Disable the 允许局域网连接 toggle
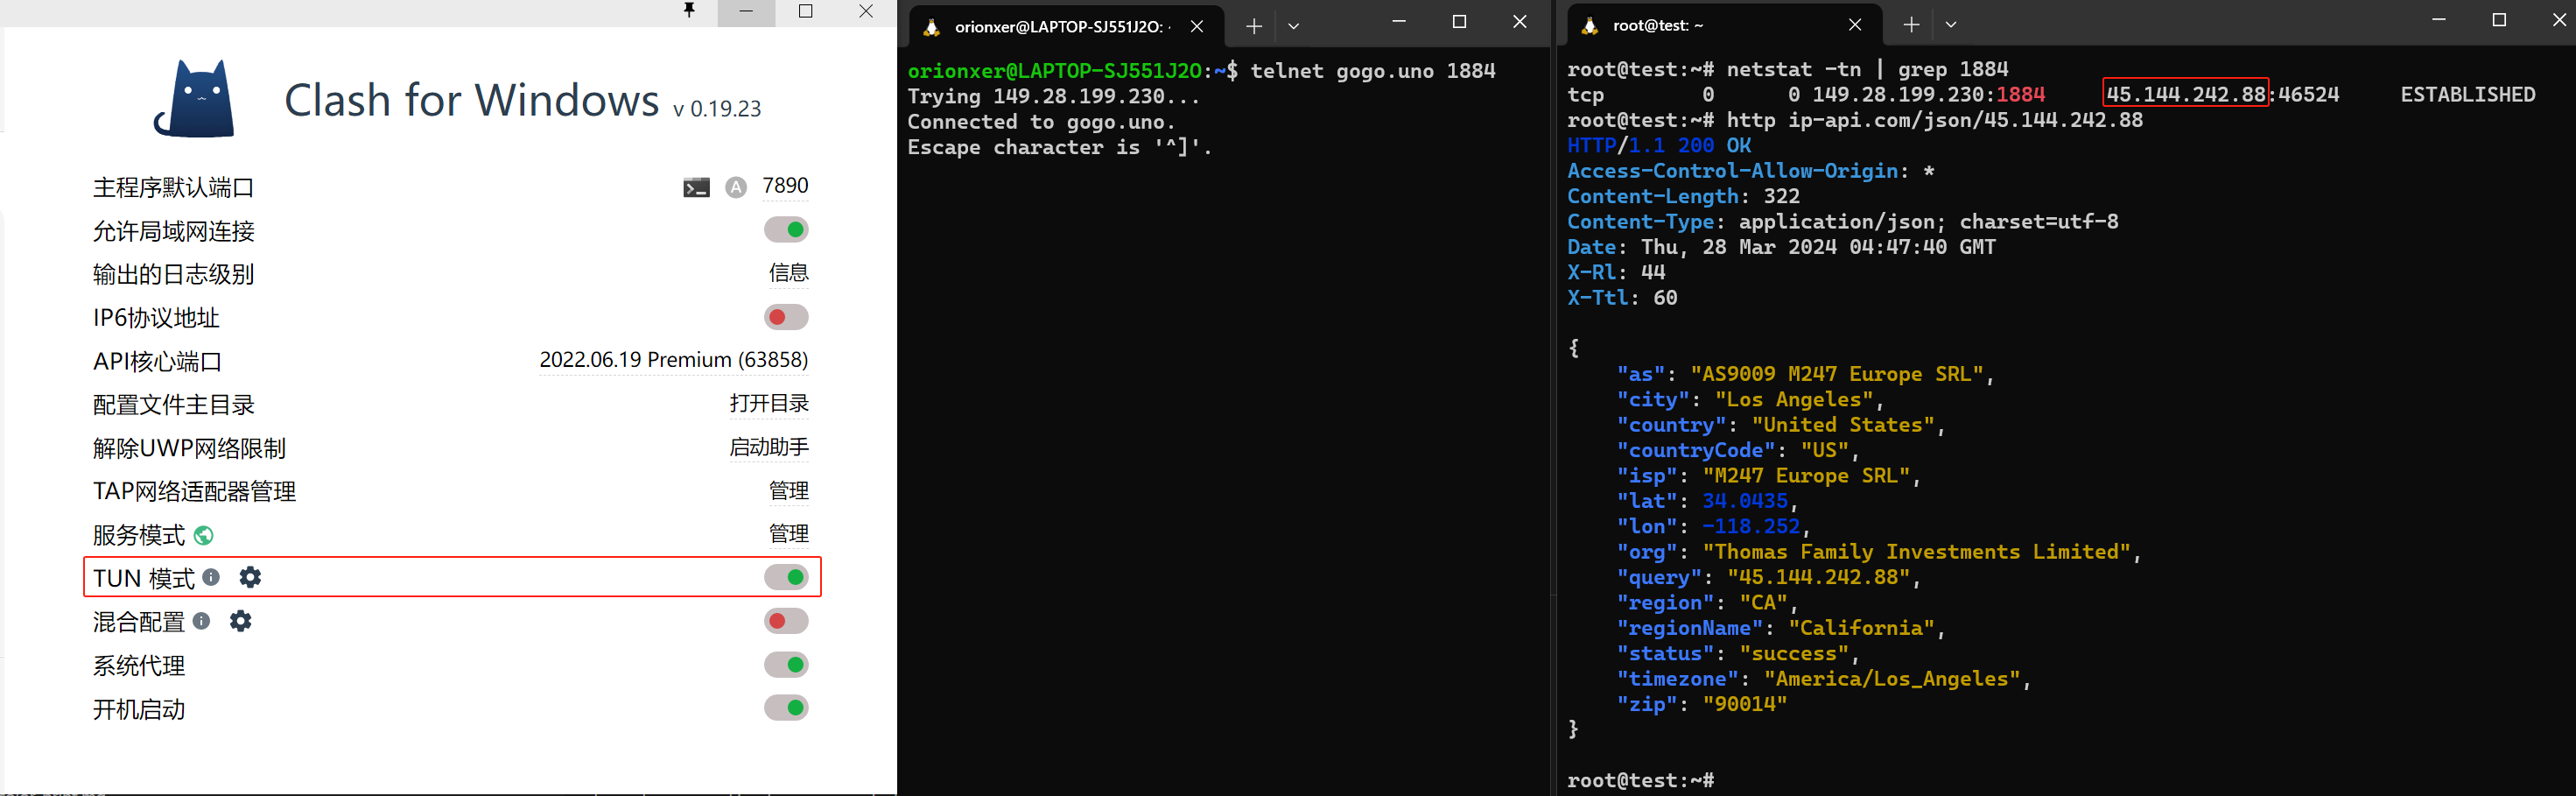This screenshot has height=796, width=2576. (x=786, y=230)
